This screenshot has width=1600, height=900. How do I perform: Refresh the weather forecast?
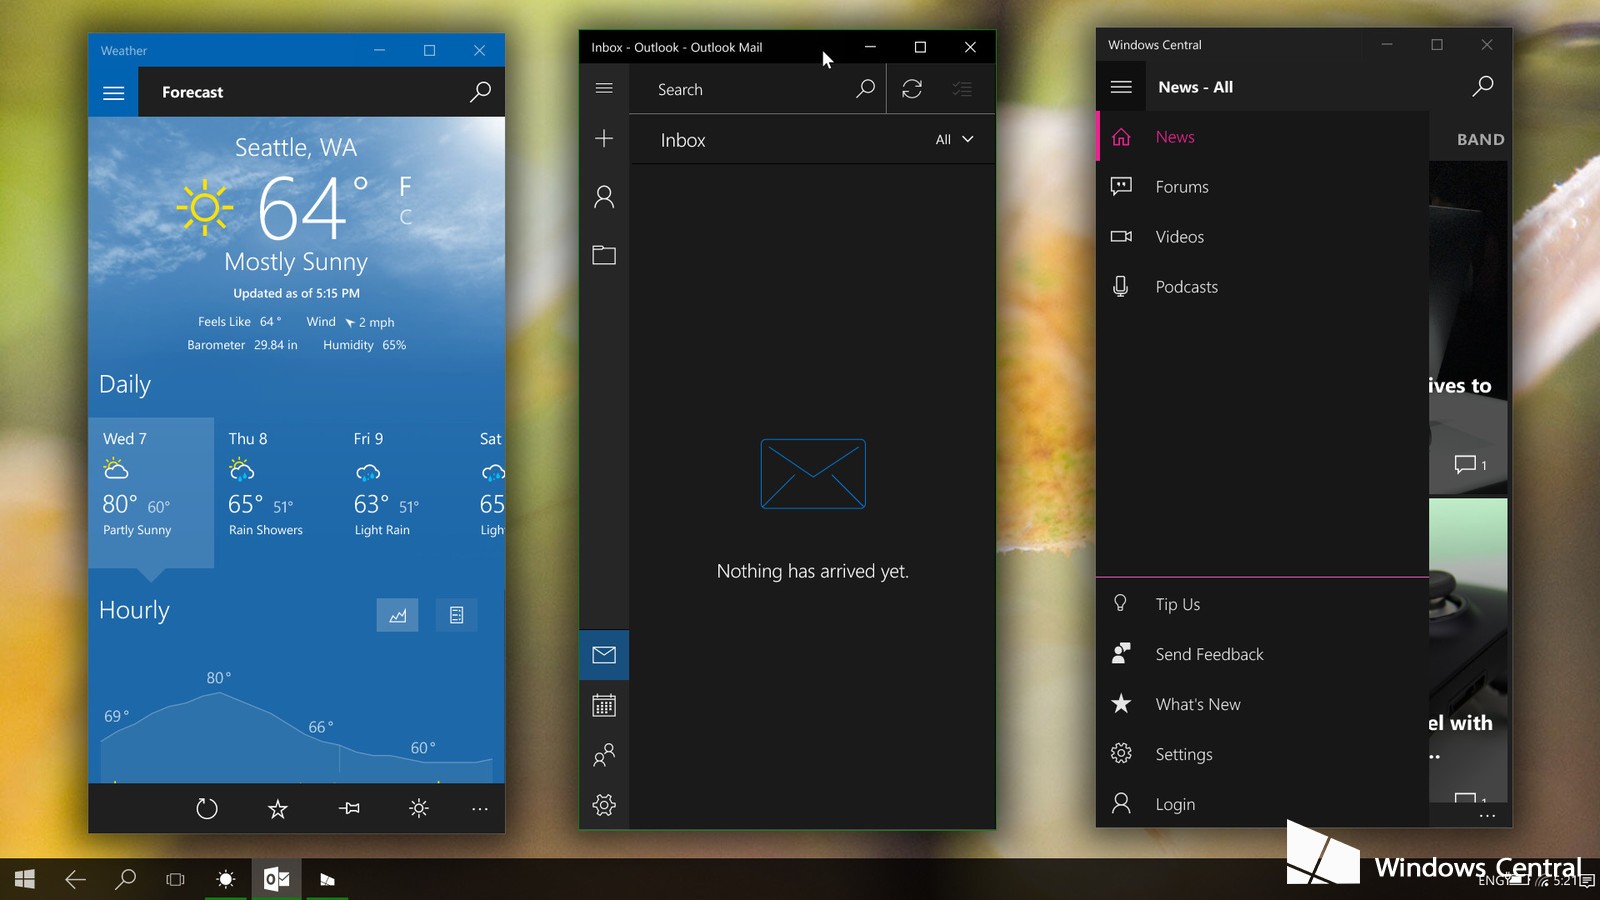(207, 808)
